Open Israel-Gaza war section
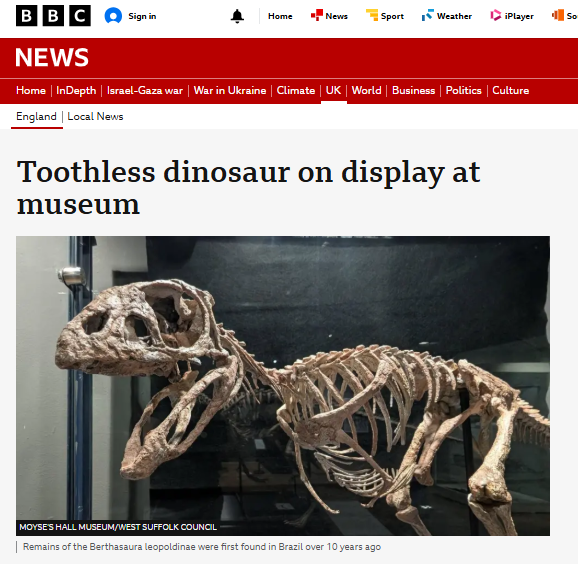 [x=145, y=90]
